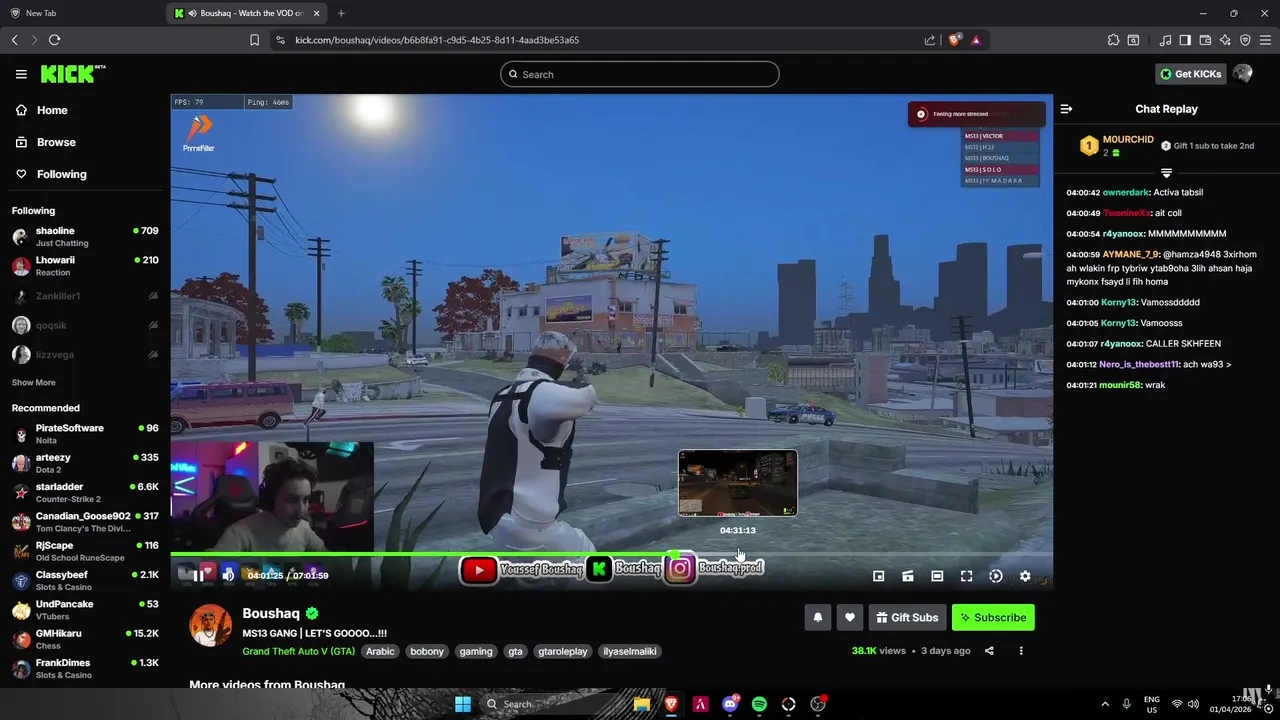Open lizzvega channel in sidebar
1280x720 pixels.
click(x=85, y=354)
